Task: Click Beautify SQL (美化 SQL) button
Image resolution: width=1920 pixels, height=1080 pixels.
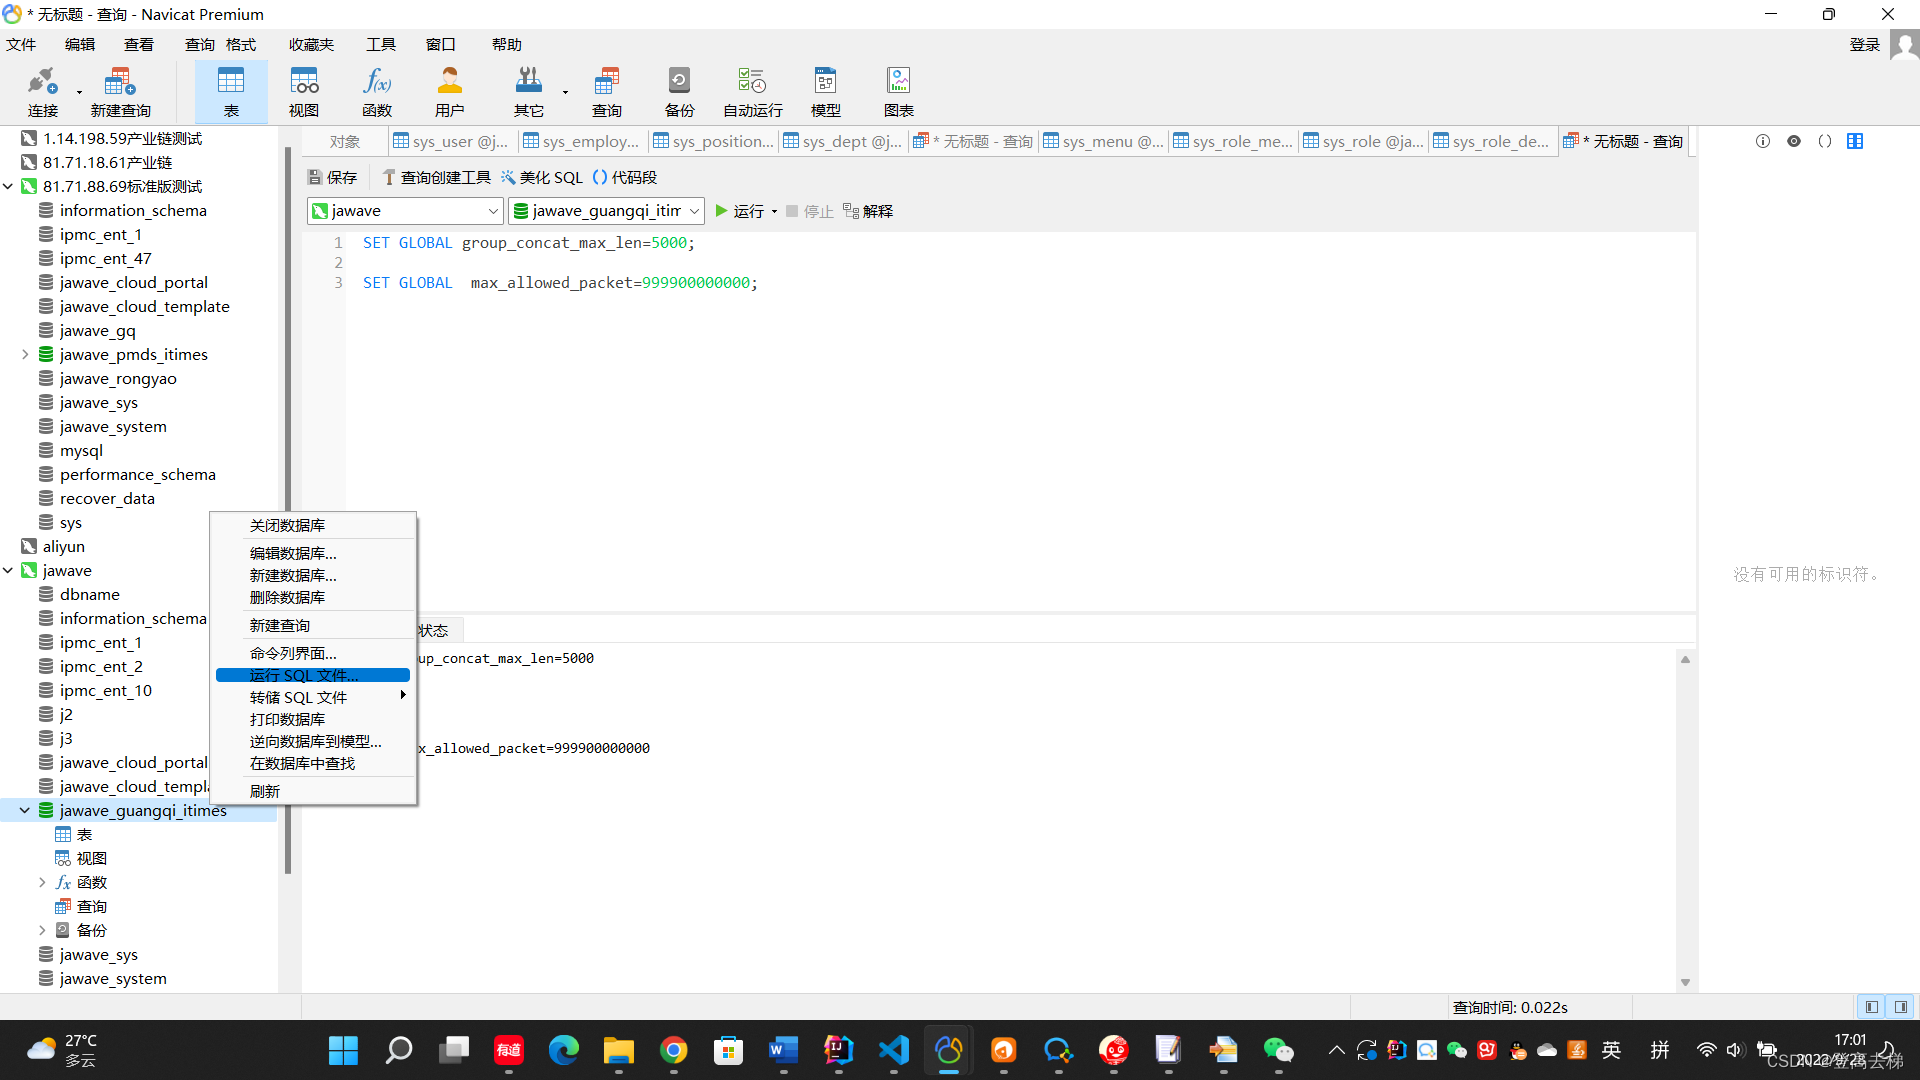Action: pyautogui.click(x=541, y=177)
